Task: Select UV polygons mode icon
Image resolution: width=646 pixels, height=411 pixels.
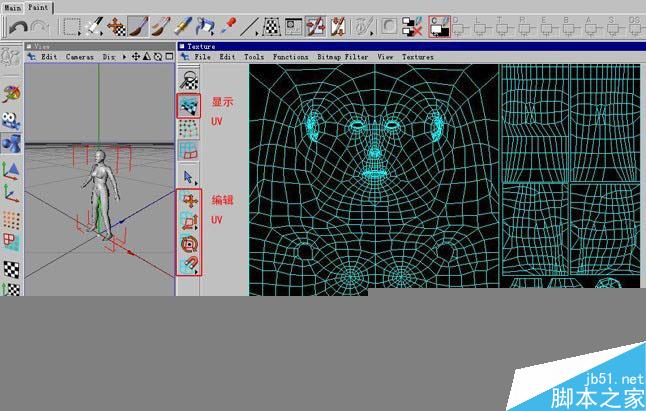Action: click(x=189, y=150)
